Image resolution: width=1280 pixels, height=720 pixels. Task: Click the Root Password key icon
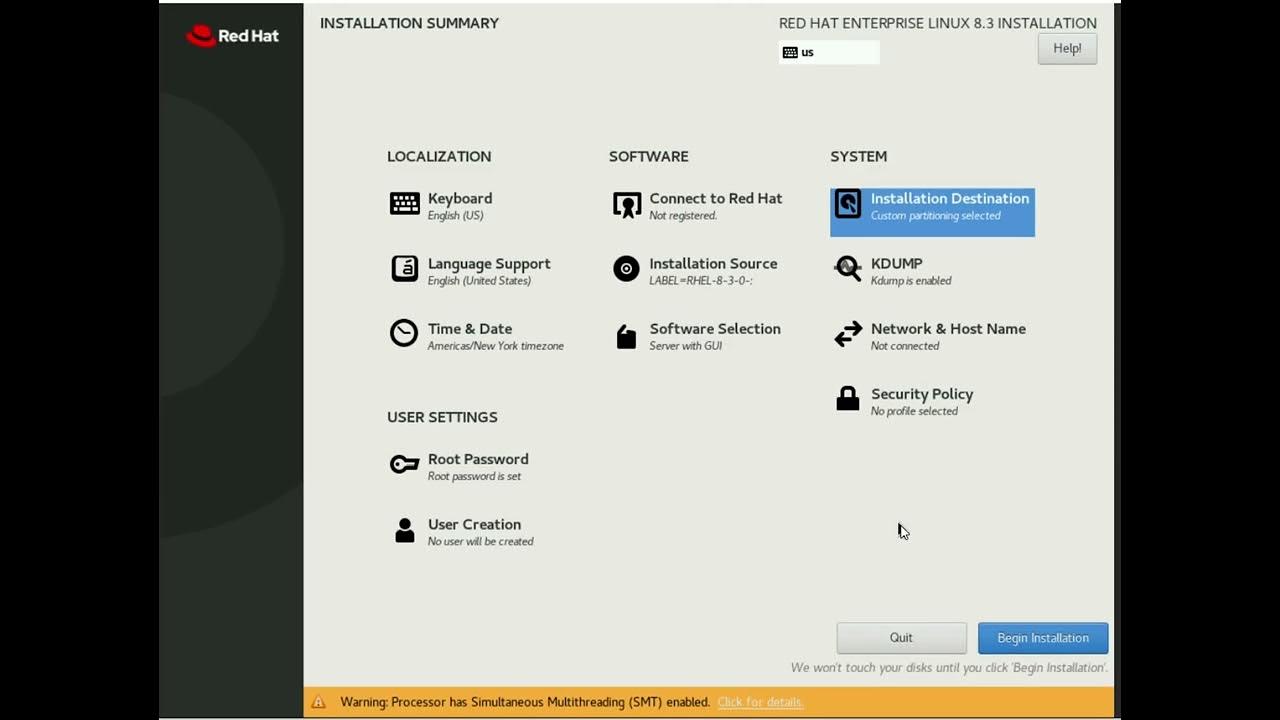coord(404,464)
